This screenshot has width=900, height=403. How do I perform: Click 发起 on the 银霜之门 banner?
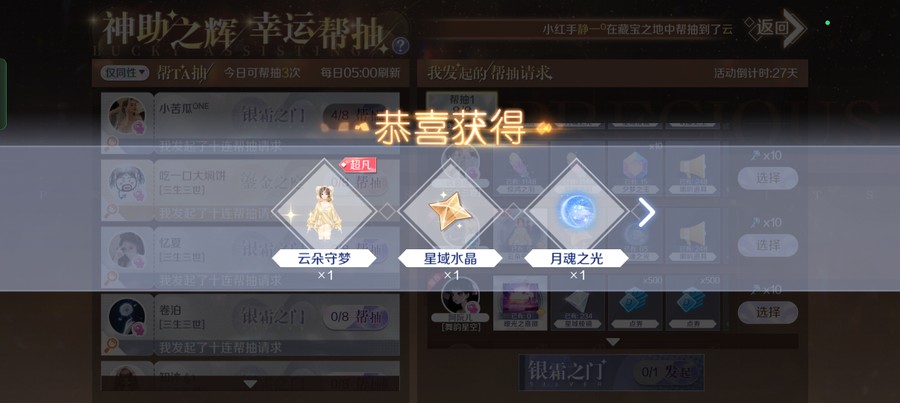(668, 373)
